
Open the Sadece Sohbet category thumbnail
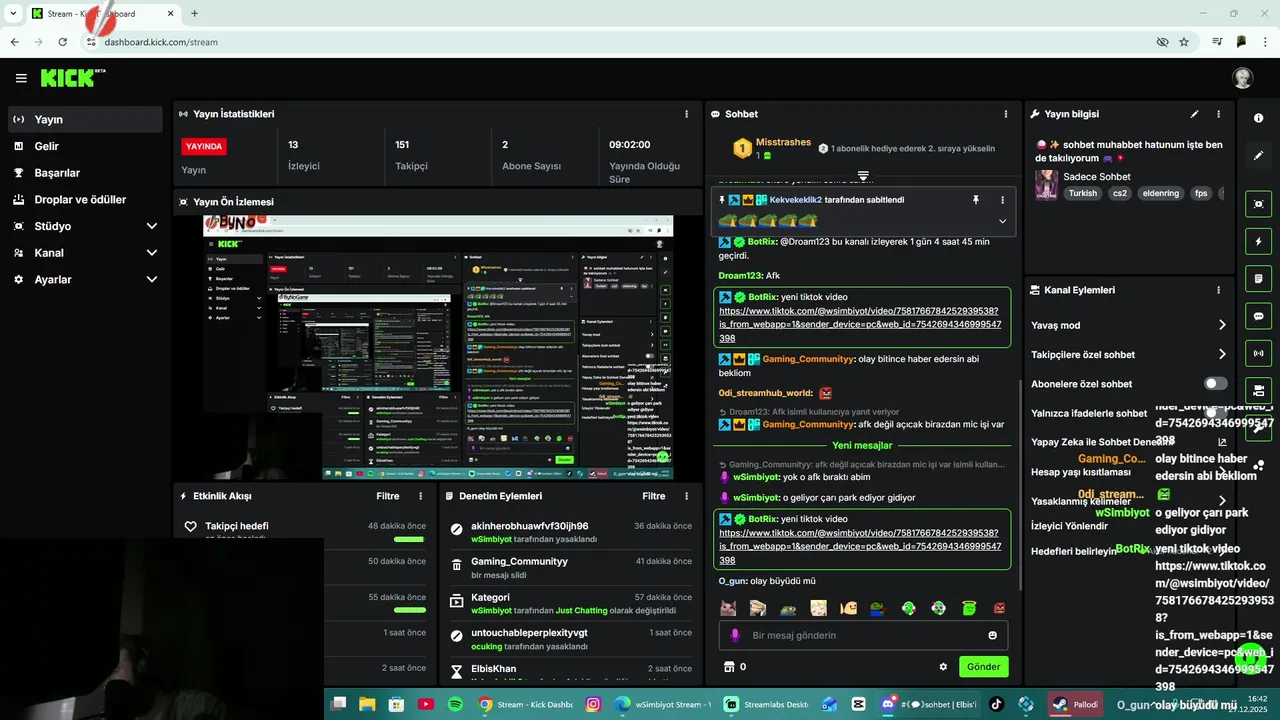(1046, 185)
